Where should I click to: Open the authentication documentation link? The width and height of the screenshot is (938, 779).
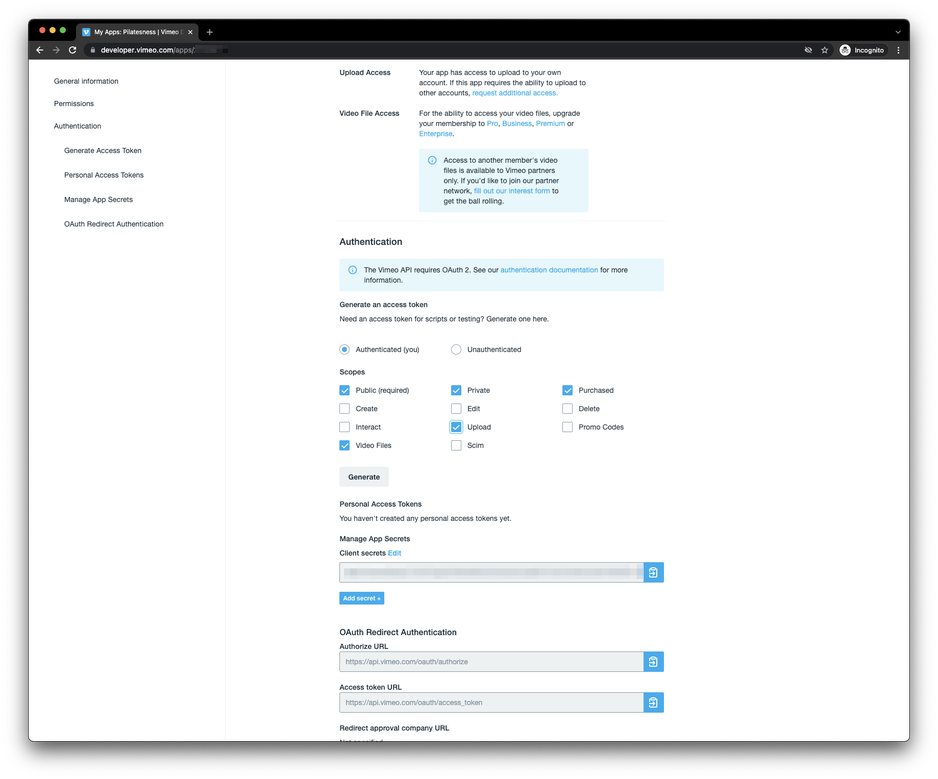[x=549, y=270]
